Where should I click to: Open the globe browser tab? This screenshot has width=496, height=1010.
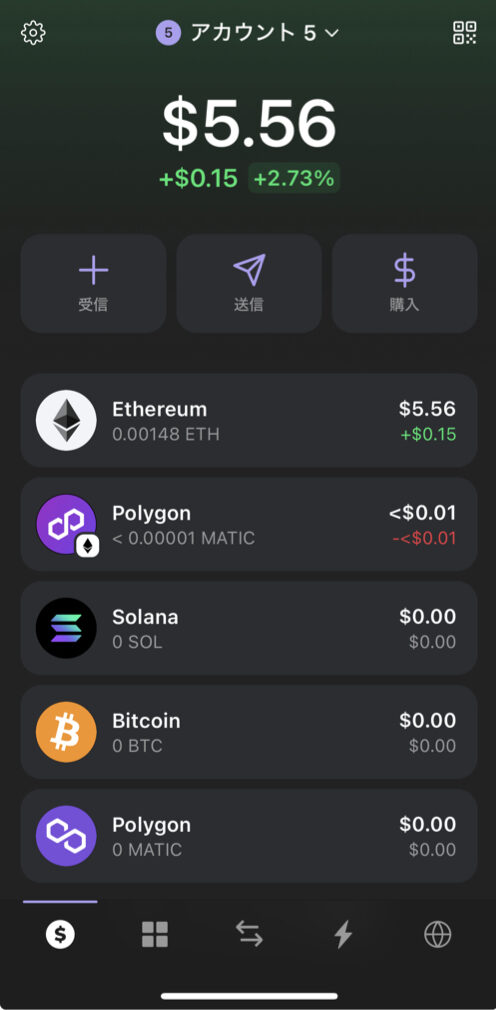tap(437, 934)
